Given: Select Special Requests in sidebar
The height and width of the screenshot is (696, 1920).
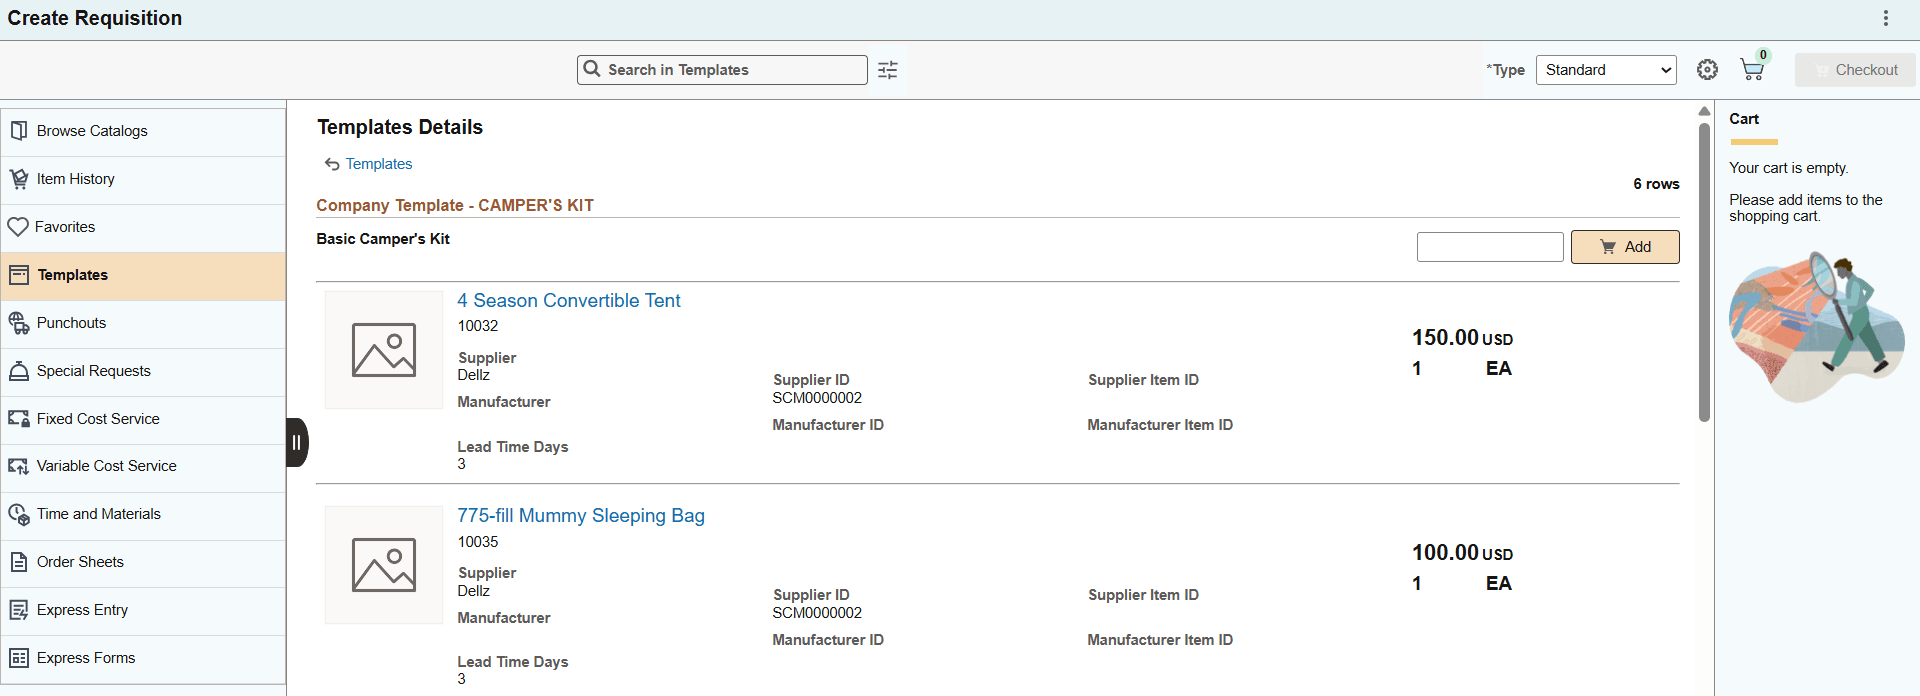Looking at the screenshot, I should tap(143, 372).
